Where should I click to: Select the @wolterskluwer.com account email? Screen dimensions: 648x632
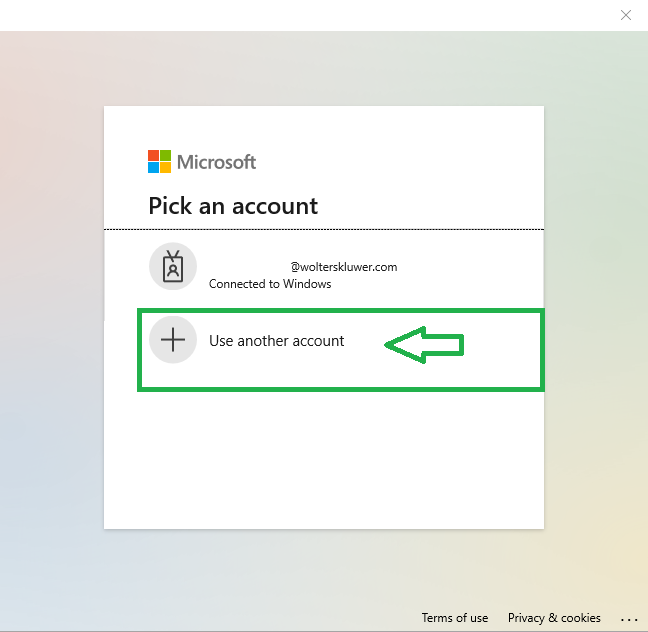tap(344, 267)
